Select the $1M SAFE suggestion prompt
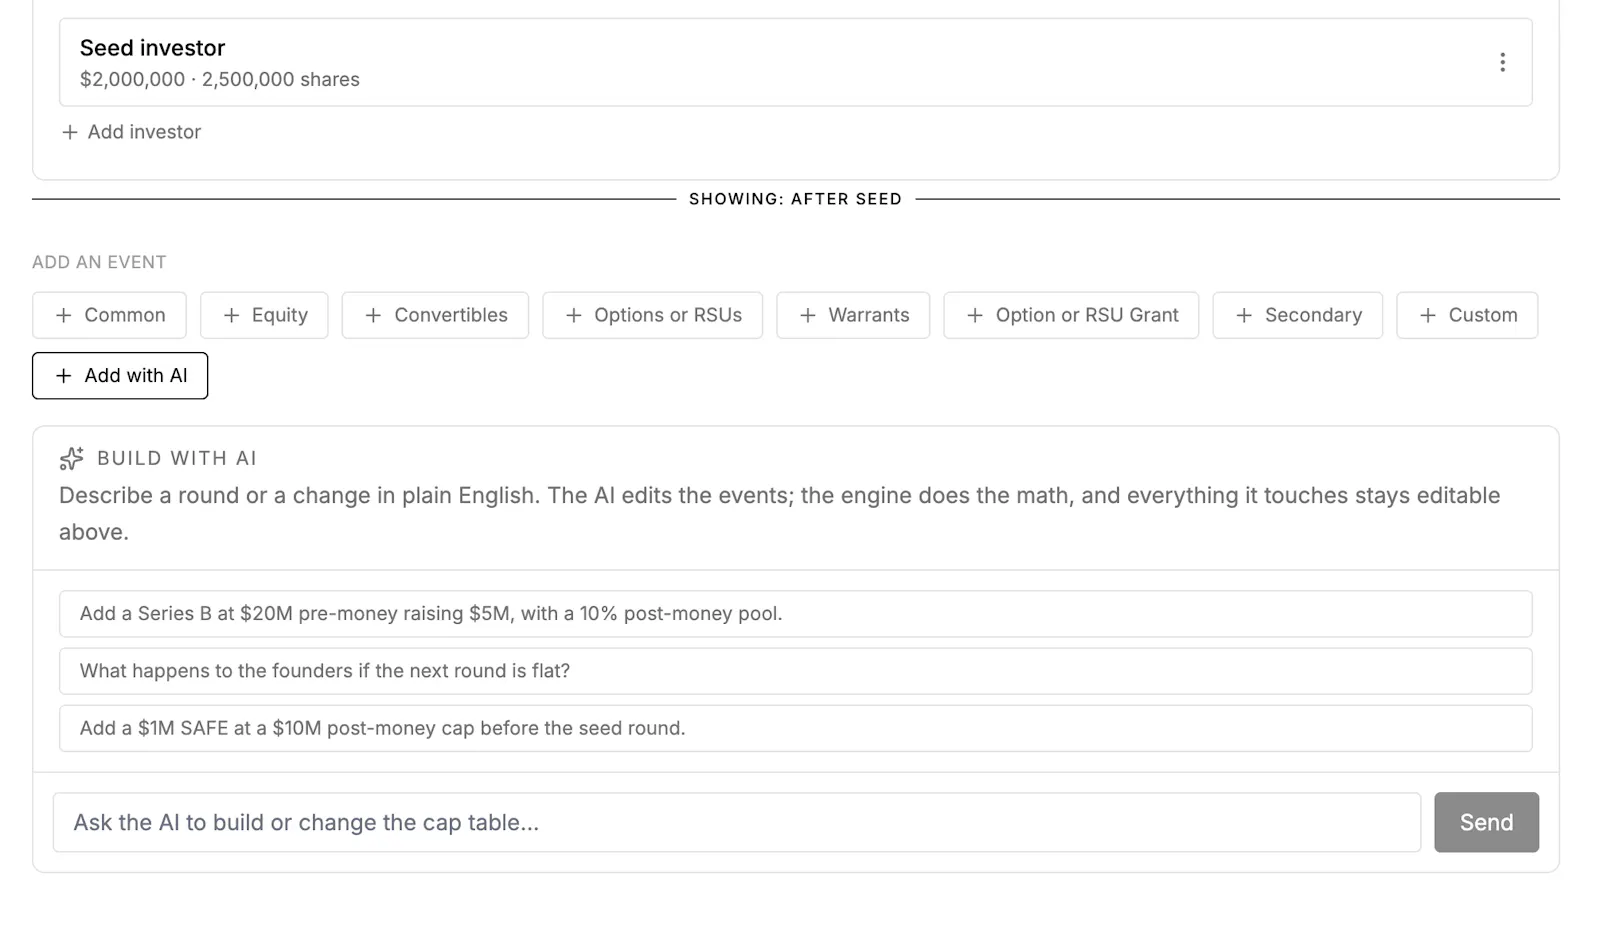The height and width of the screenshot is (933, 1600). click(x=796, y=728)
